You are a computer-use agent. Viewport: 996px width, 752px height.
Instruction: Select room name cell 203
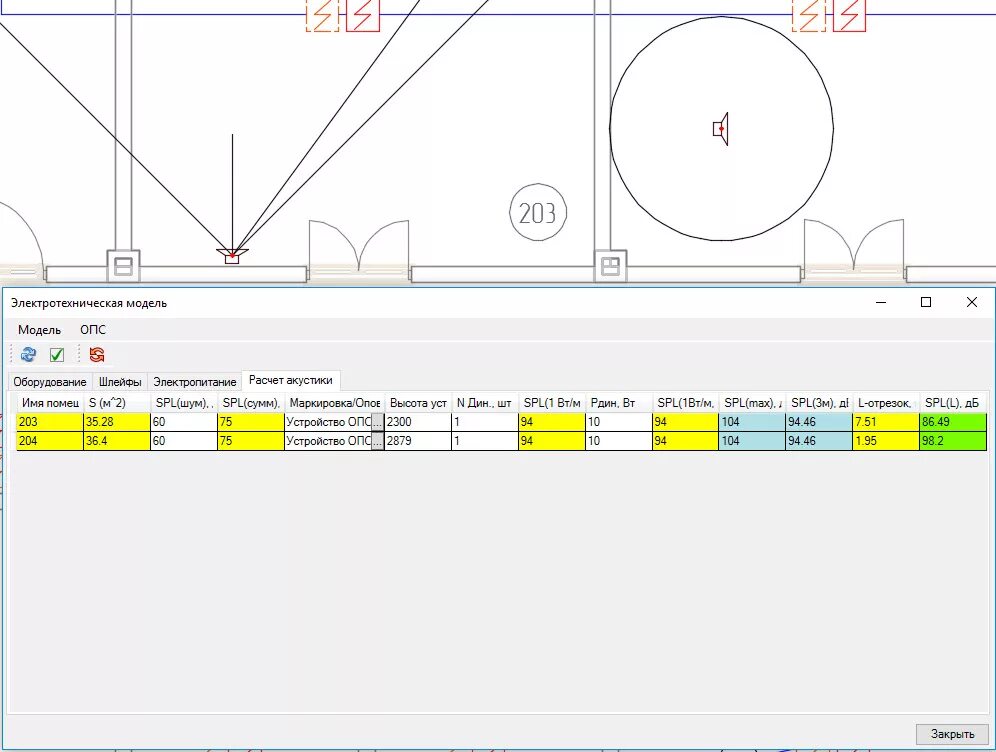(x=50, y=422)
